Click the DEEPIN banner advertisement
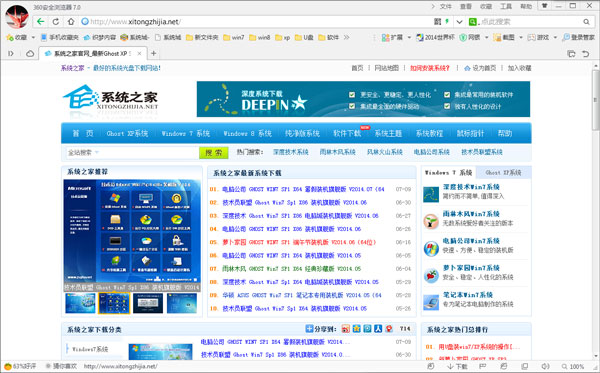Image resolution: width=600 pixels, height=373 pixels. click(x=363, y=99)
